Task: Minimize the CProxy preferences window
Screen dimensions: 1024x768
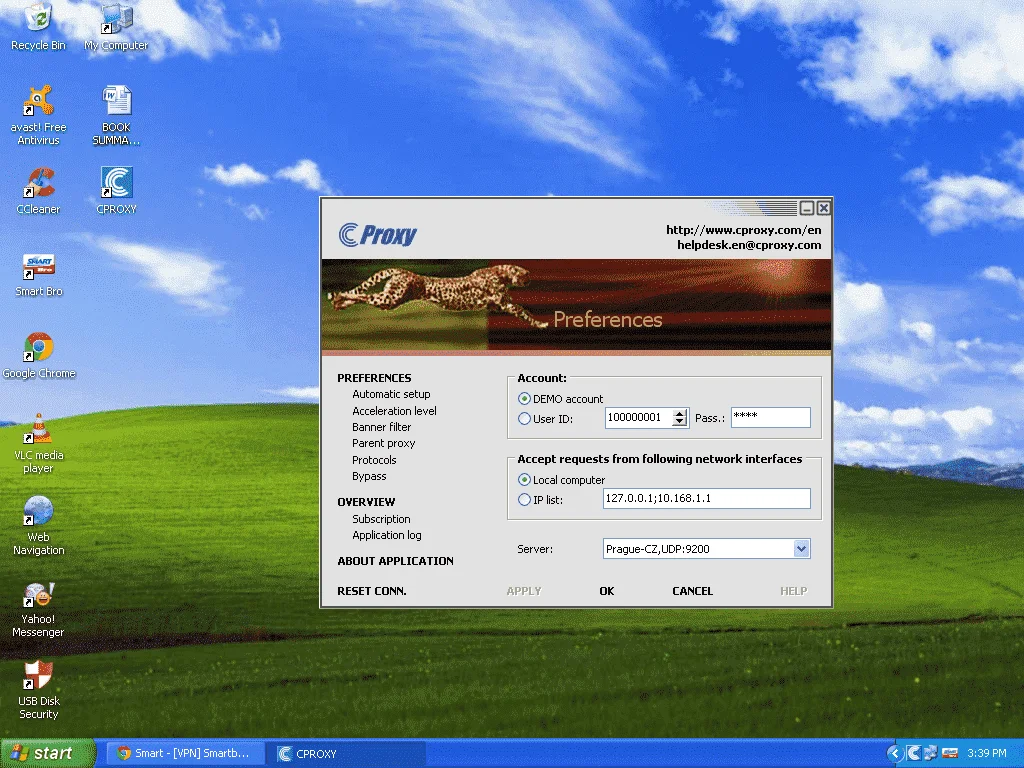Action: point(807,208)
